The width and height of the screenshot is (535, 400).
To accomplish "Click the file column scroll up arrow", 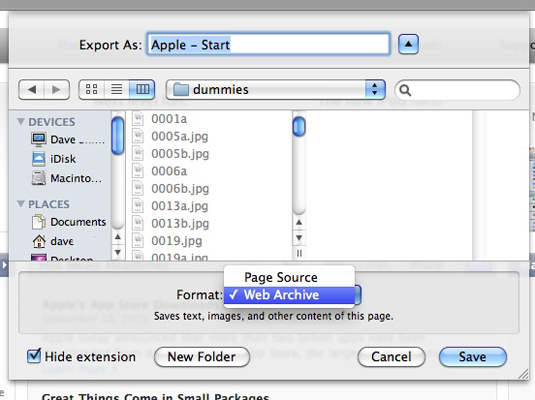I will (299, 222).
